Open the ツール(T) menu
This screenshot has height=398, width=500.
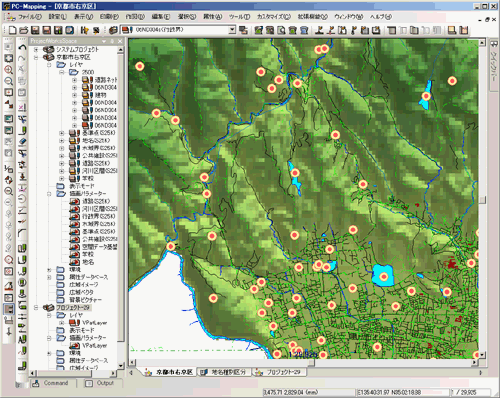[239, 17]
